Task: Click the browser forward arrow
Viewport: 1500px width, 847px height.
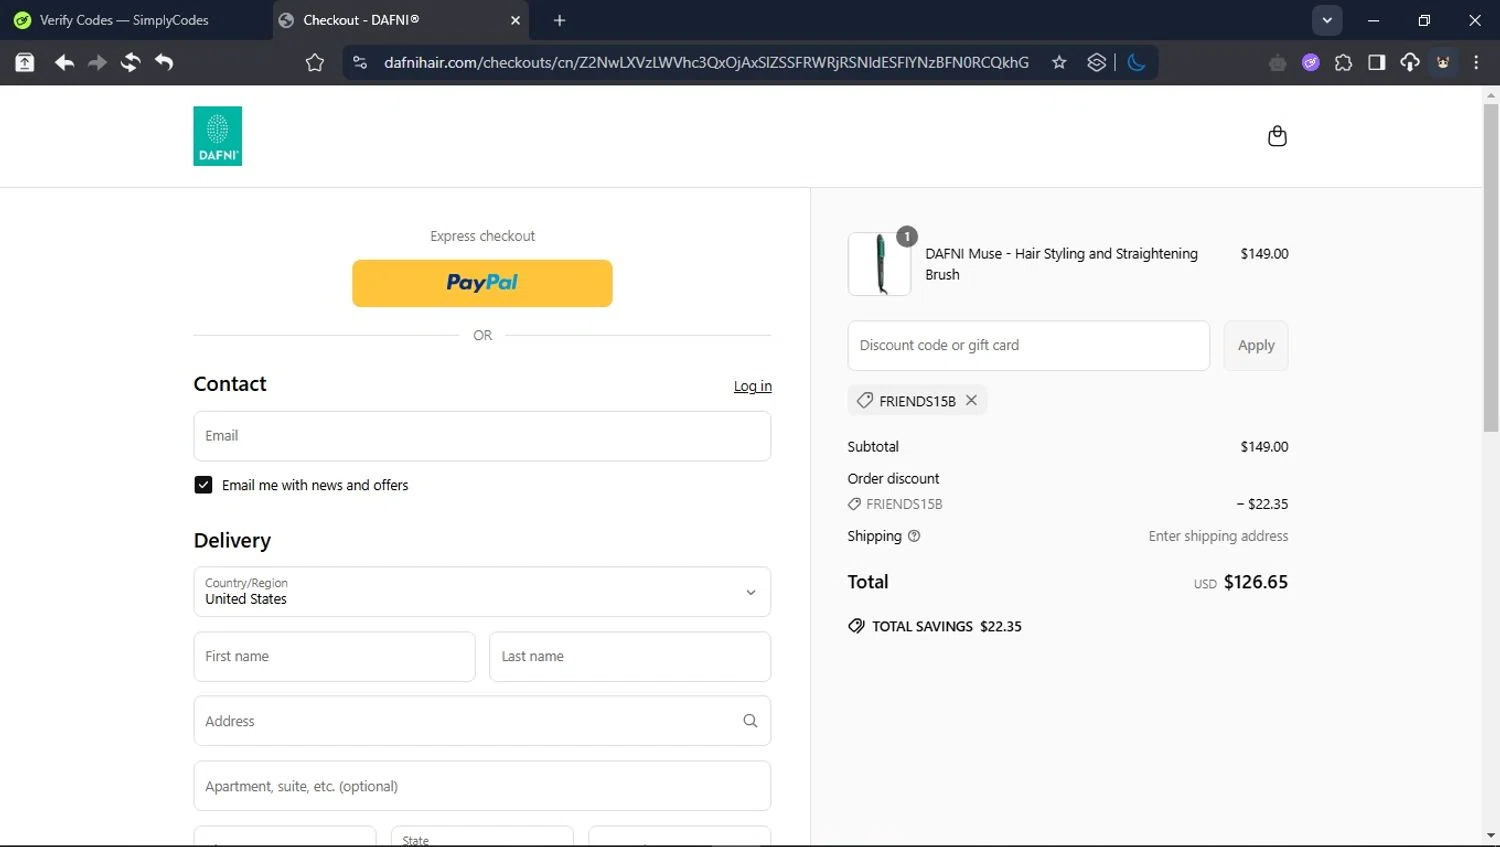Action: [x=97, y=63]
